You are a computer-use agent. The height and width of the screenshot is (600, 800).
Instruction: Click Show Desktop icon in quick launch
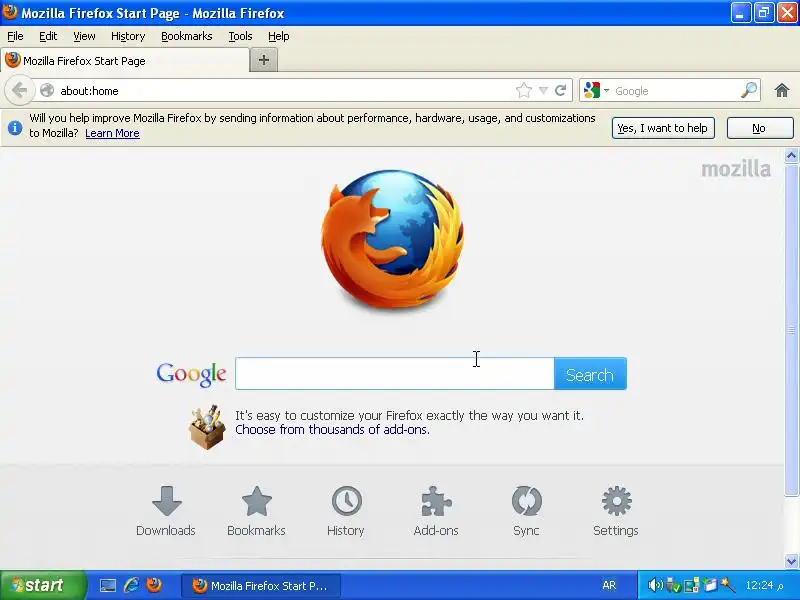[108, 585]
